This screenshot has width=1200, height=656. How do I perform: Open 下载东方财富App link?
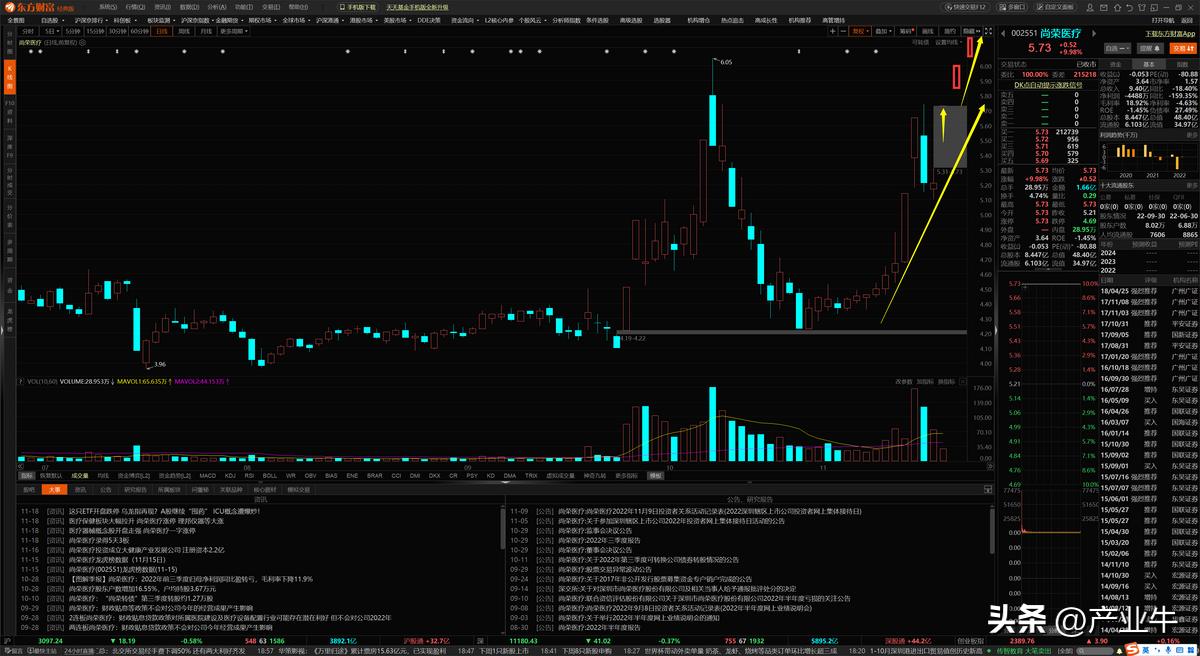(x=1169, y=33)
